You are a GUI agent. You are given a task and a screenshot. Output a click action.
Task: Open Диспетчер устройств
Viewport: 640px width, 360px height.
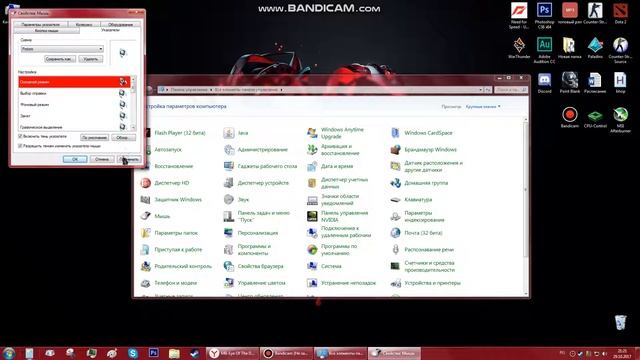pyautogui.click(x=256, y=183)
